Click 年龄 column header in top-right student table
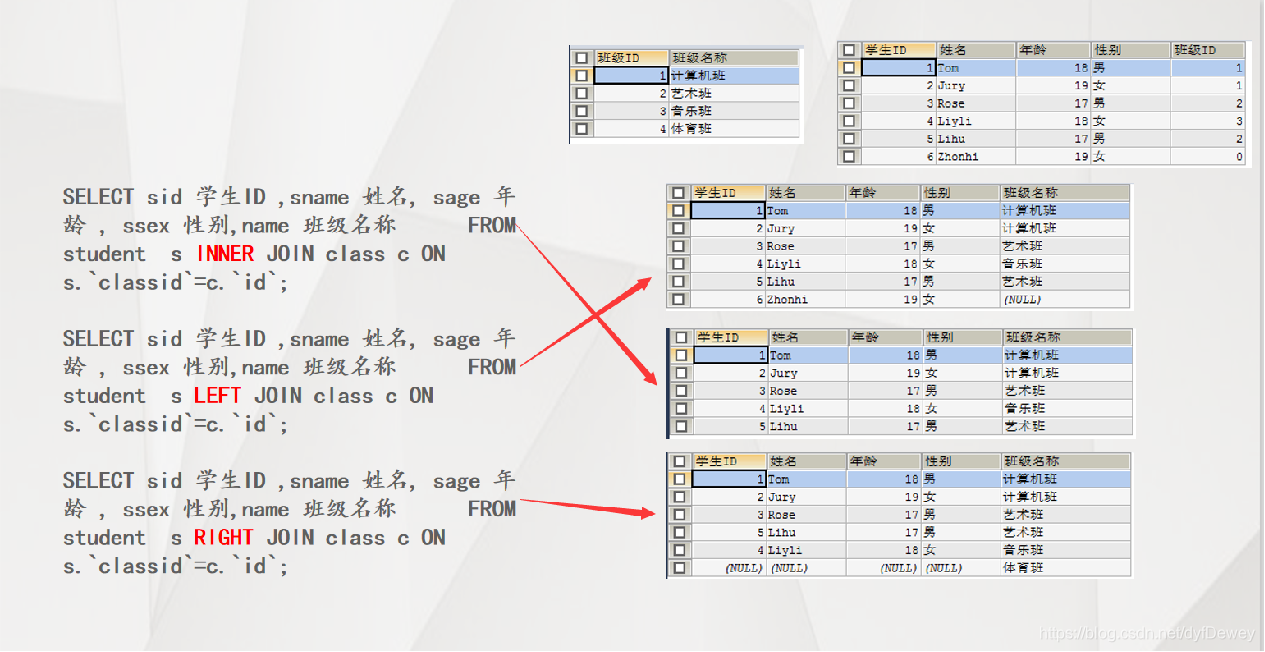1265x652 pixels. pos(1053,50)
